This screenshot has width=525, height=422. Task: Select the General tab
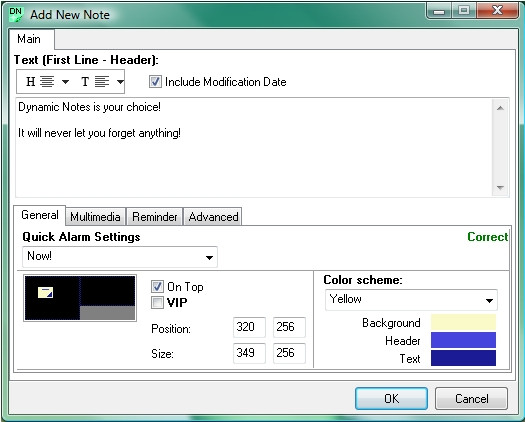pyautogui.click(x=40, y=215)
